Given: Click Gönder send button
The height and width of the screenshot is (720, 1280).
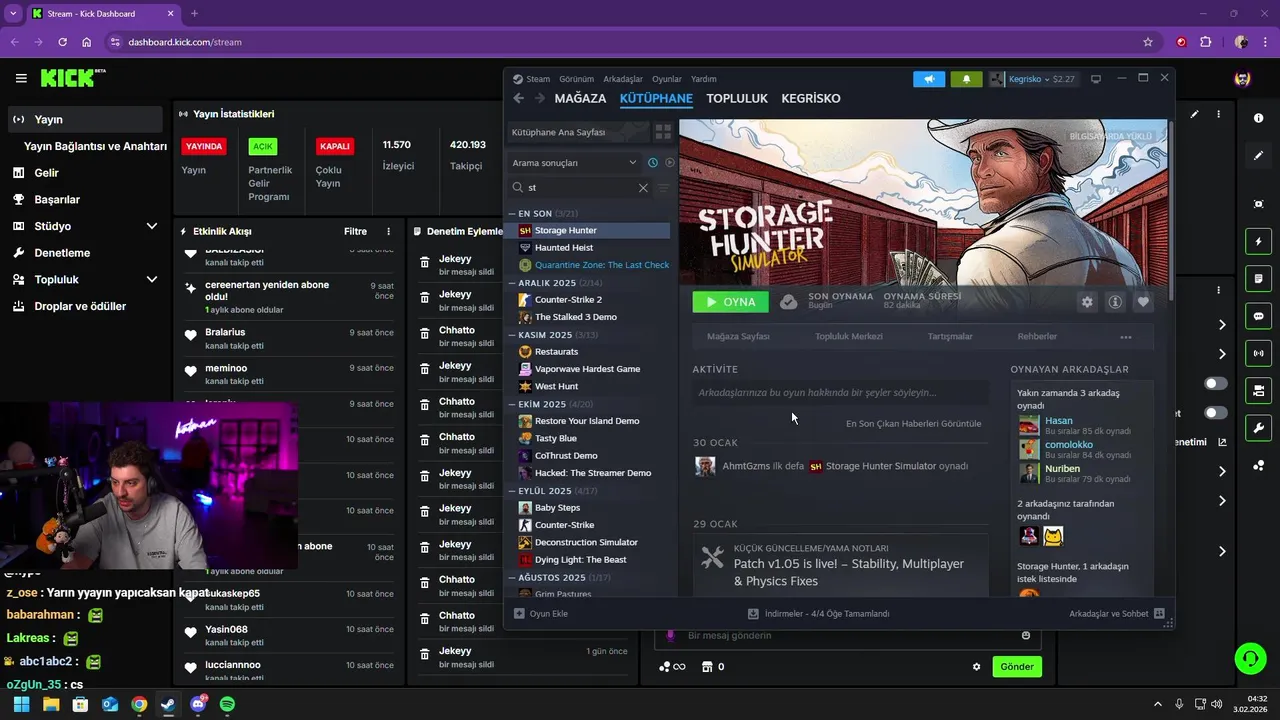Looking at the screenshot, I should pyautogui.click(x=1017, y=667).
